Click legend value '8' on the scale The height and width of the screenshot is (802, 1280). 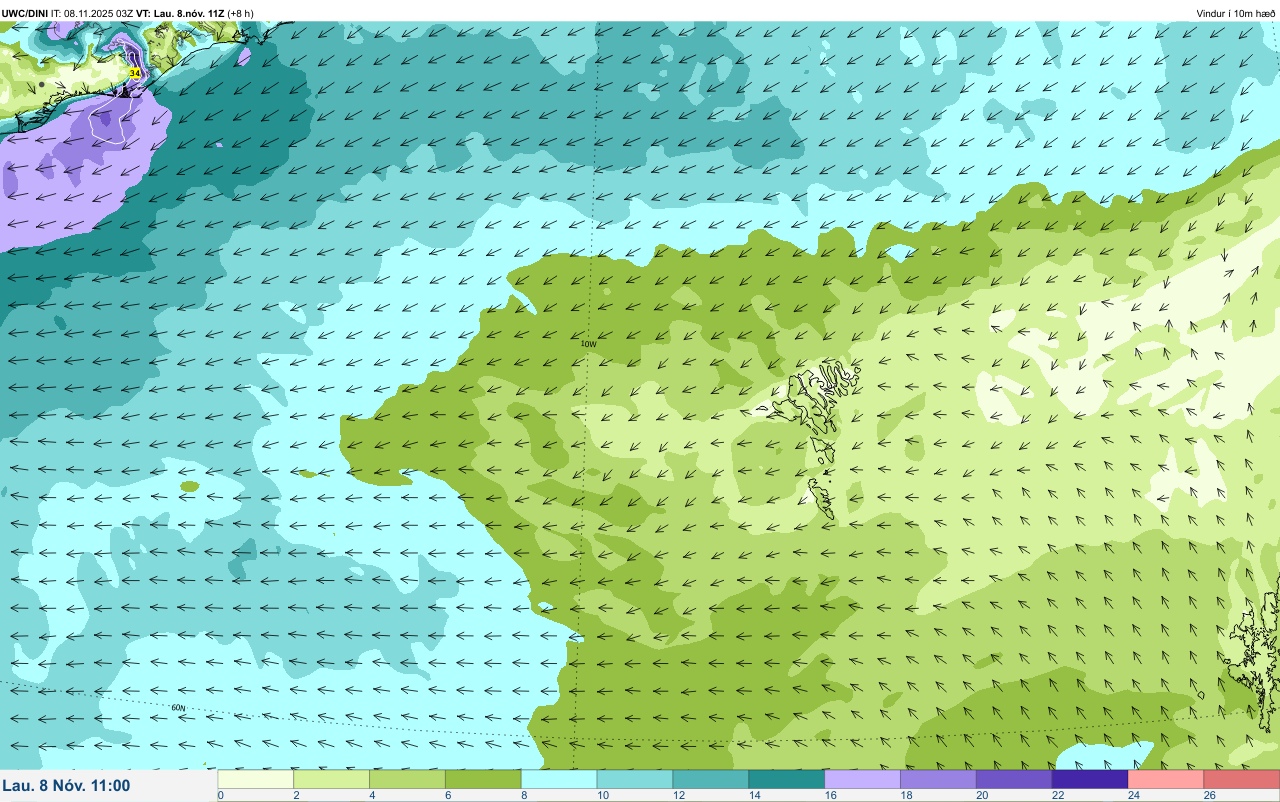click(x=524, y=795)
